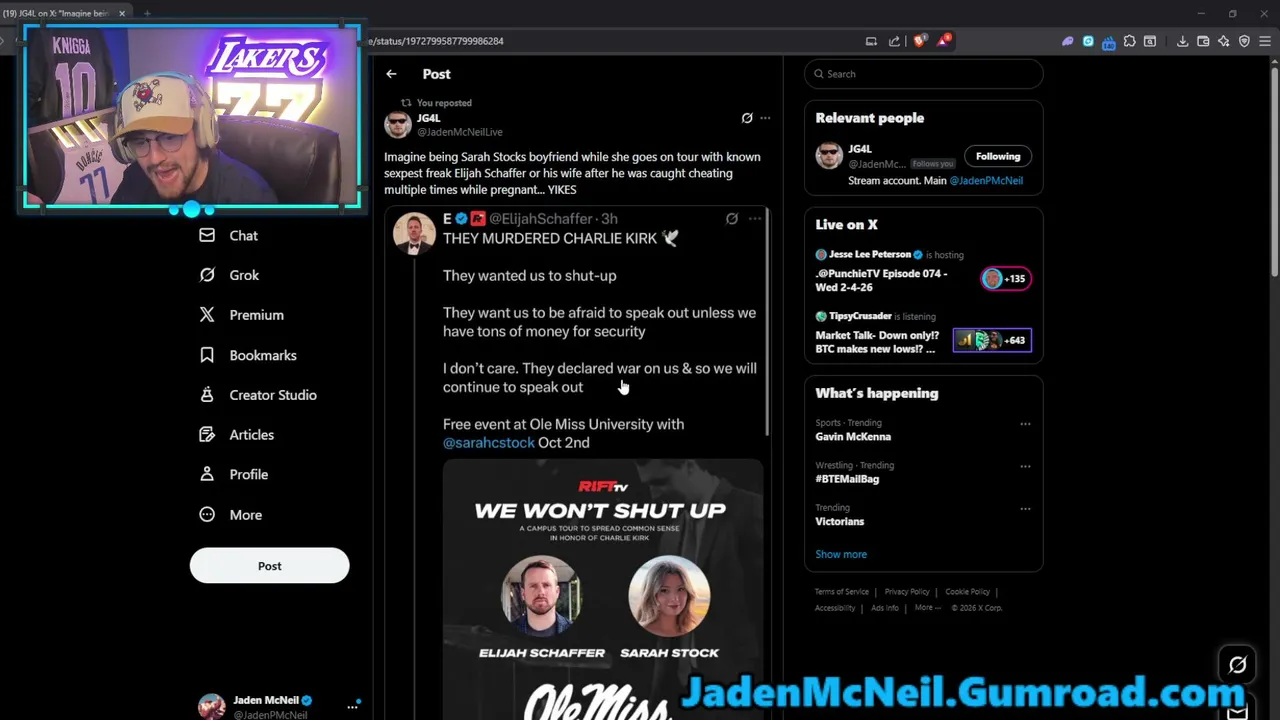The width and height of the screenshot is (1280, 720).
Task: Go back with the Post arrow
Action: click(x=391, y=74)
